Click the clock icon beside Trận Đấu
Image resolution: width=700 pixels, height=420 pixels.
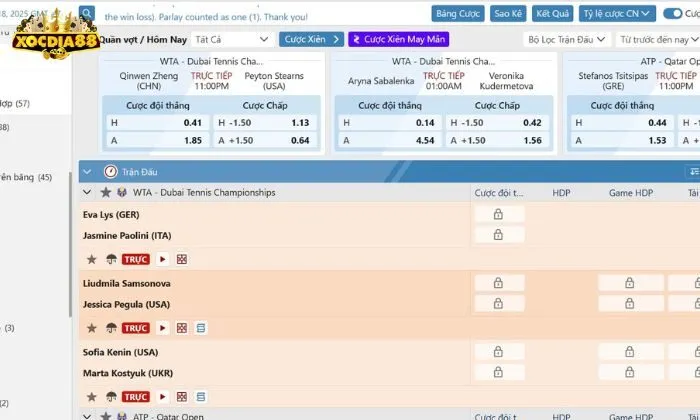110,171
